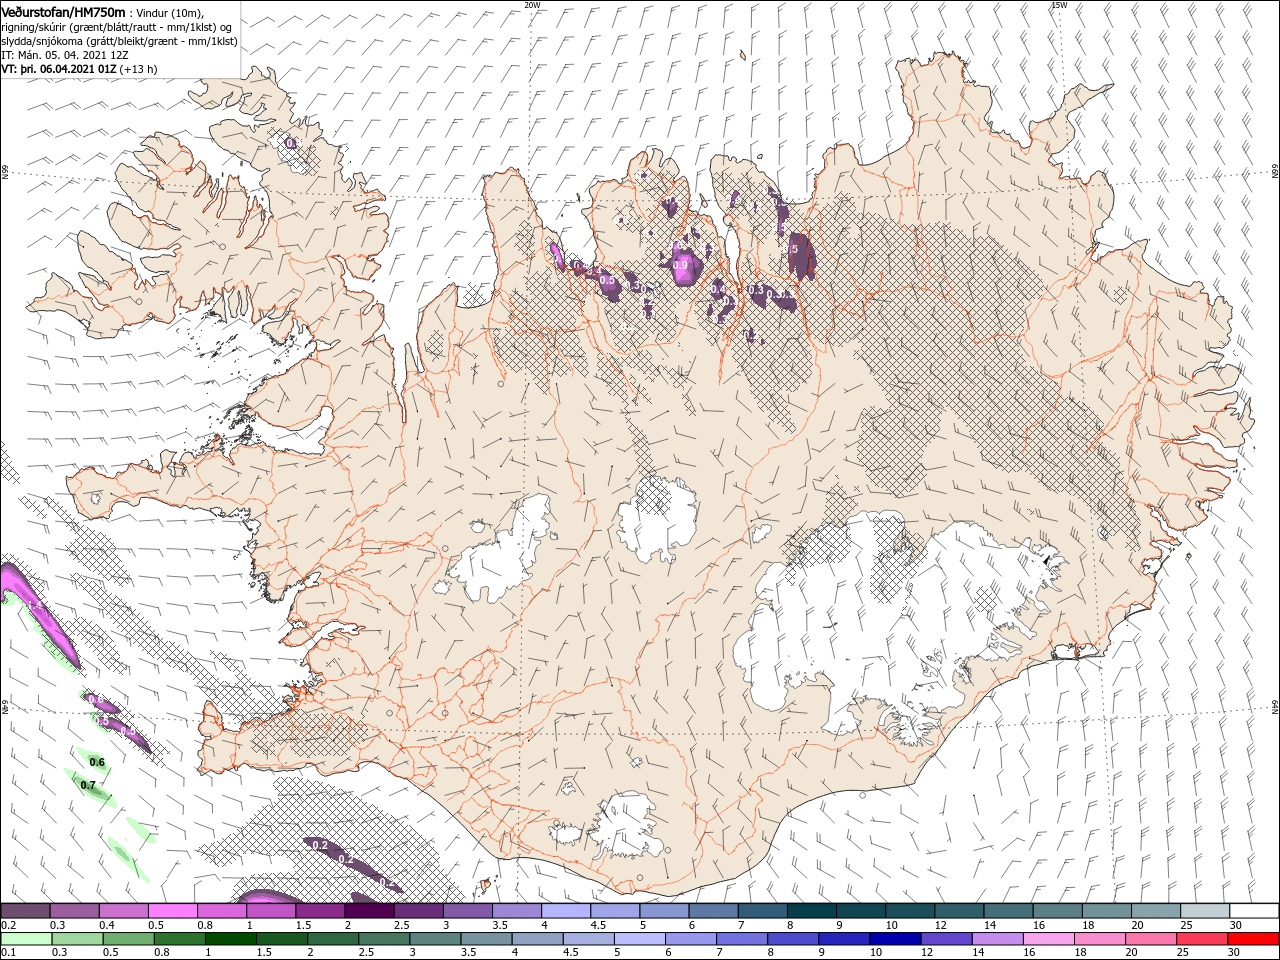This screenshot has width=1280, height=960.
Task: Pick snow scale swatch labeled 25
Action: click(1205, 911)
